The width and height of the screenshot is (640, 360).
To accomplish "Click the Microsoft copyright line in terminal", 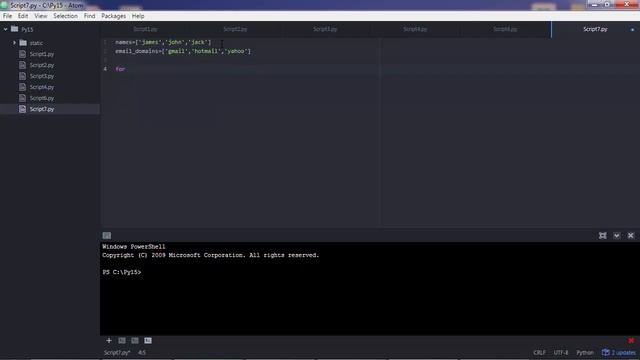I will (211, 255).
